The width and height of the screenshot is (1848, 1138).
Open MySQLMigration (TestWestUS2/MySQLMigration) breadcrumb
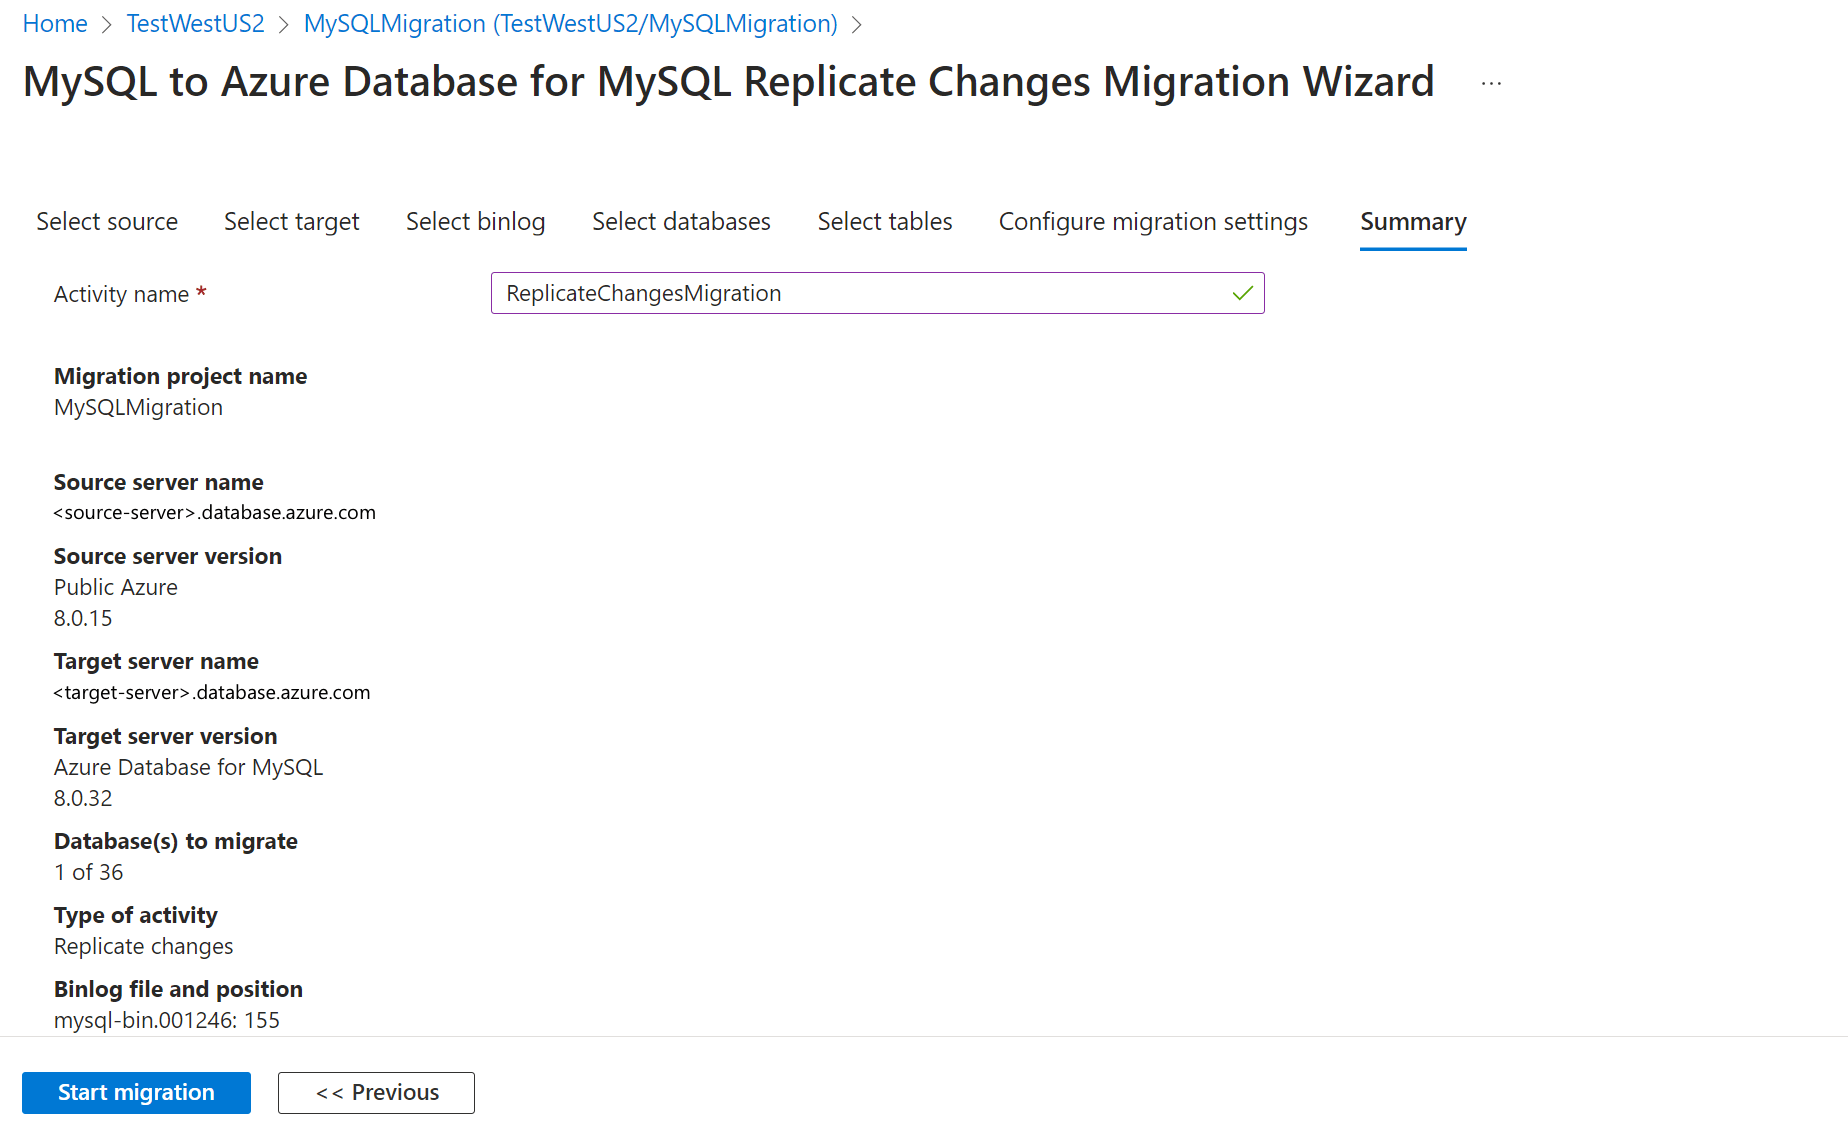tap(570, 24)
